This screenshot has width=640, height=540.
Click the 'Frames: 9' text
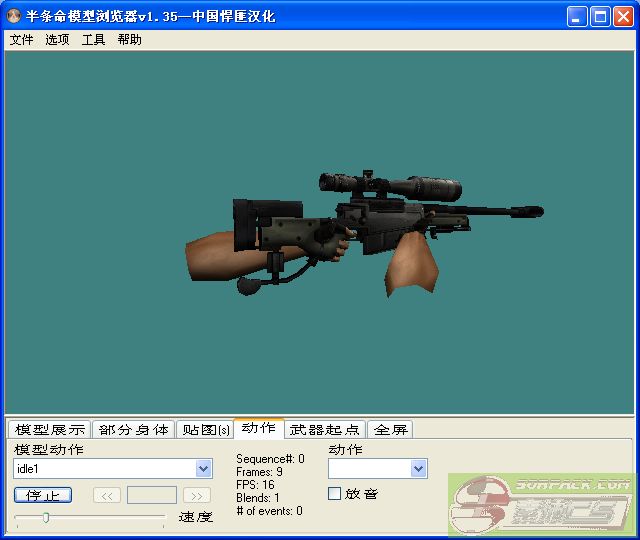click(259, 472)
